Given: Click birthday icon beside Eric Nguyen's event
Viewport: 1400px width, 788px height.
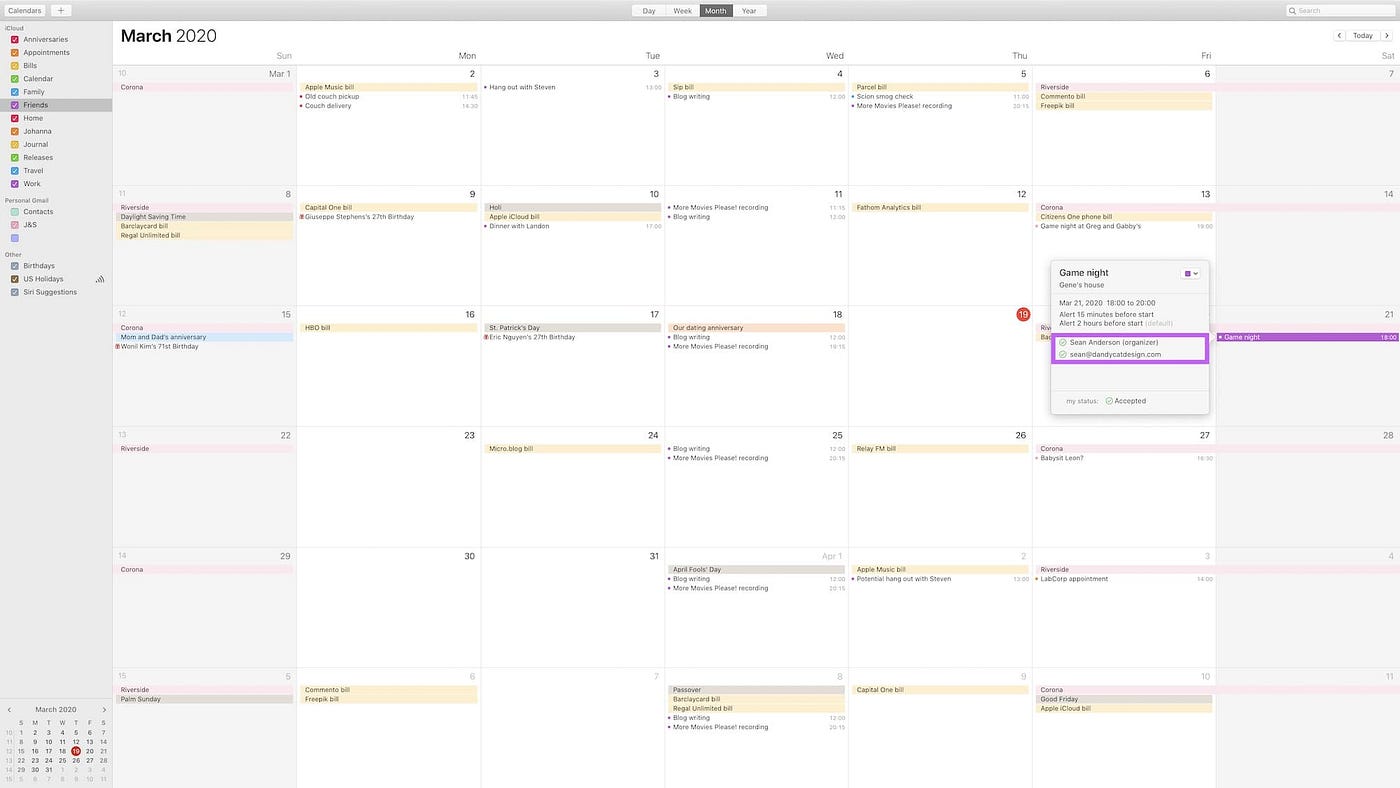Looking at the screenshot, I should pyautogui.click(x=485, y=337).
